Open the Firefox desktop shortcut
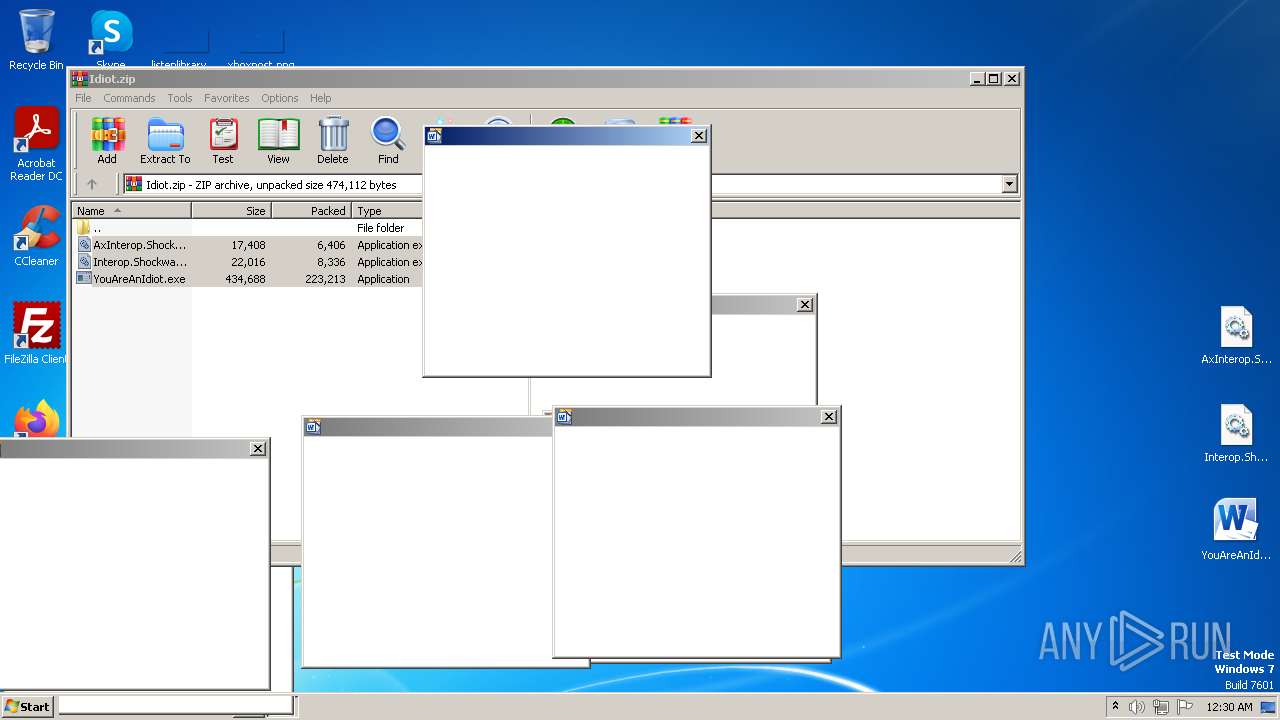The width and height of the screenshot is (1280, 720). pyautogui.click(x=36, y=418)
